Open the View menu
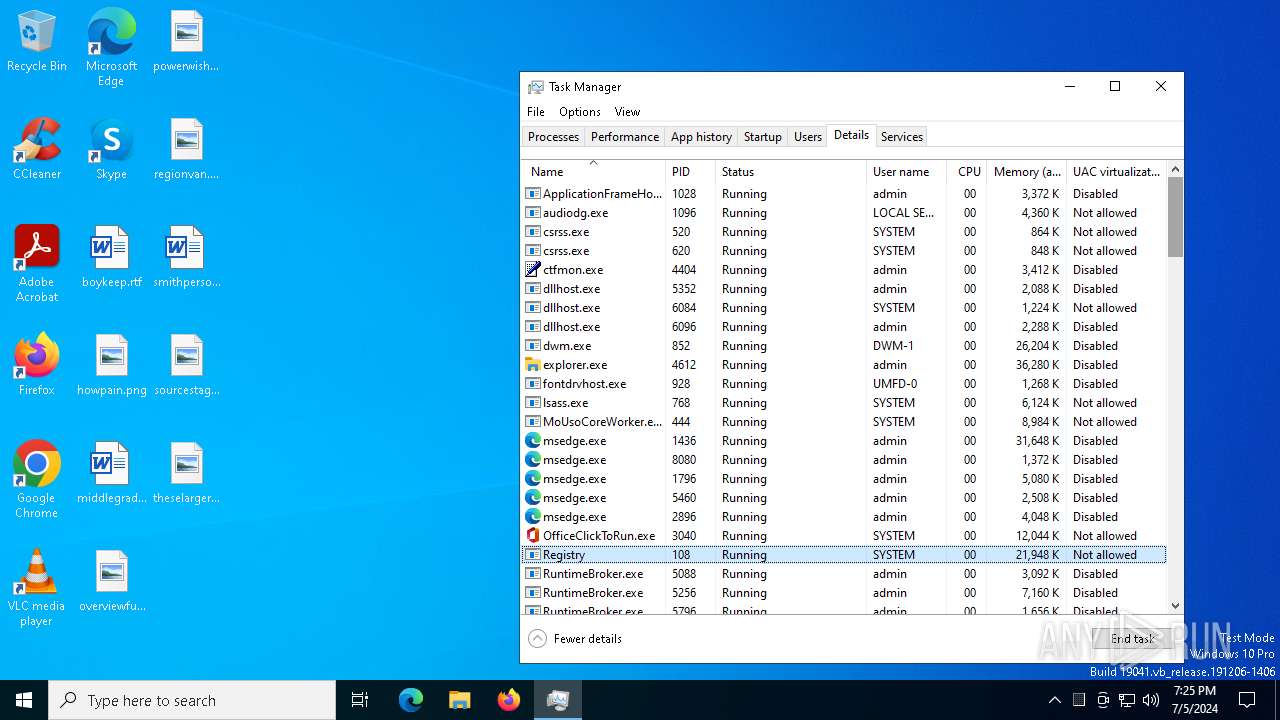This screenshot has width=1280, height=720. click(x=627, y=112)
